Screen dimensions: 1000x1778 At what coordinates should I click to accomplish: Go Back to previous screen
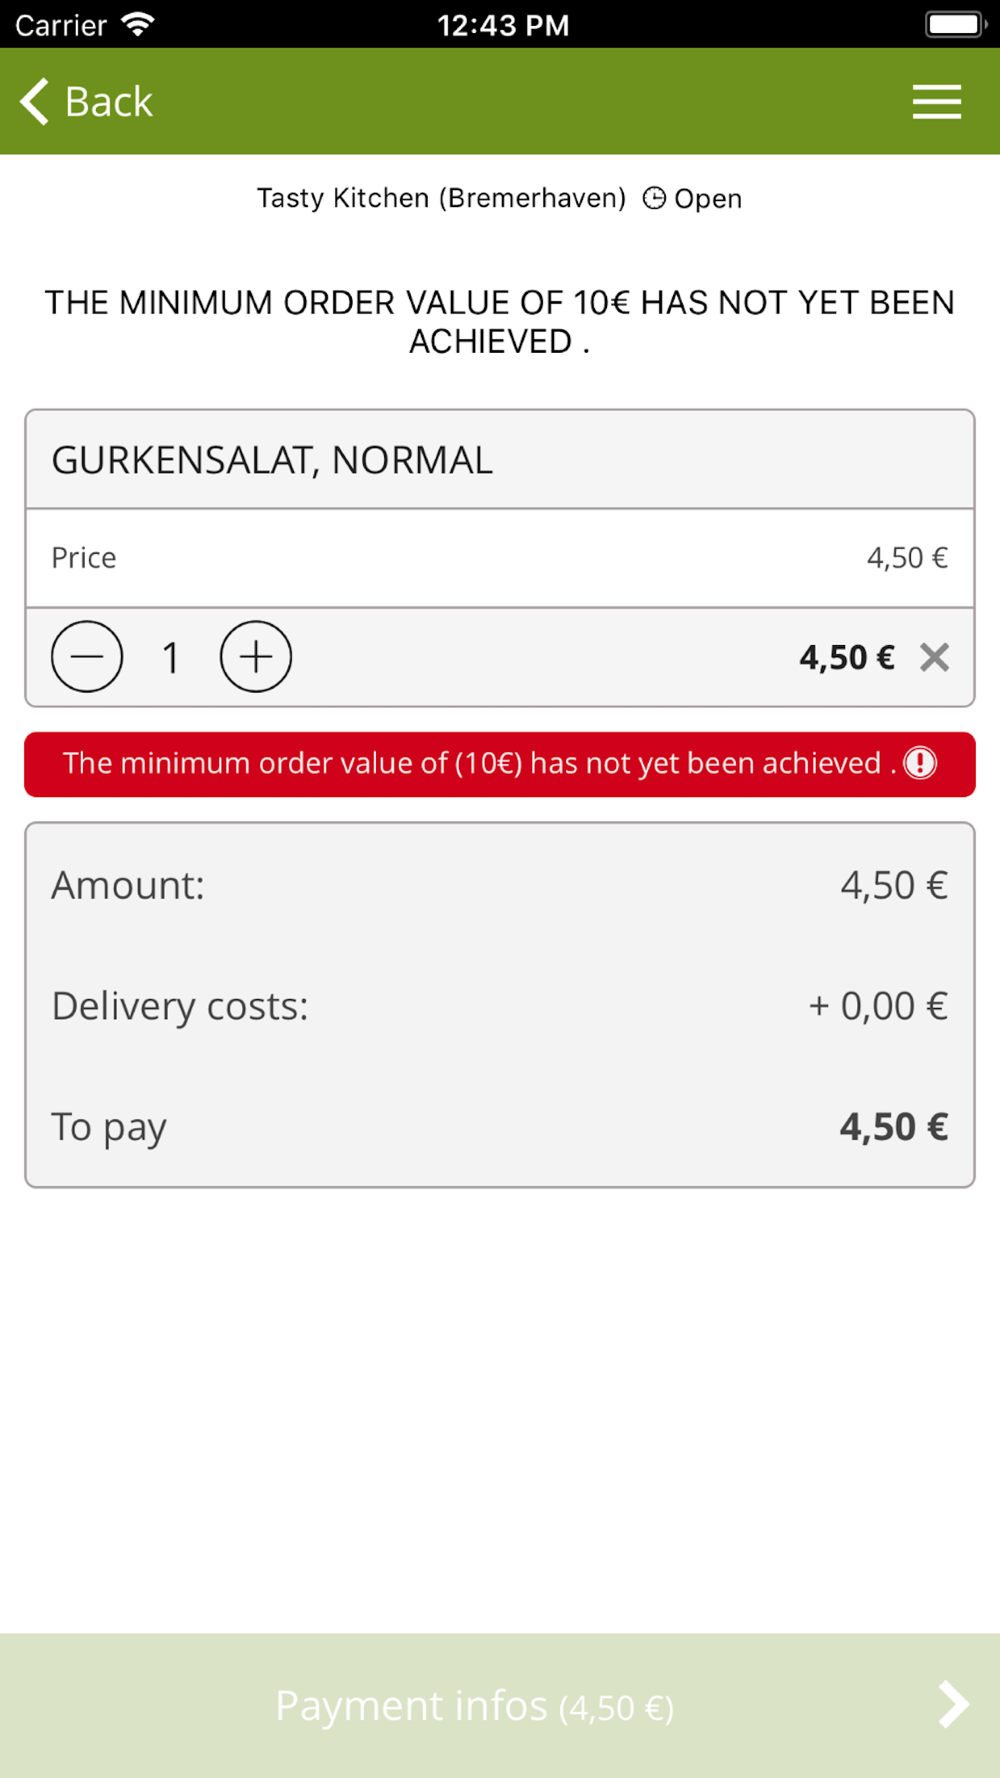[87, 101]
